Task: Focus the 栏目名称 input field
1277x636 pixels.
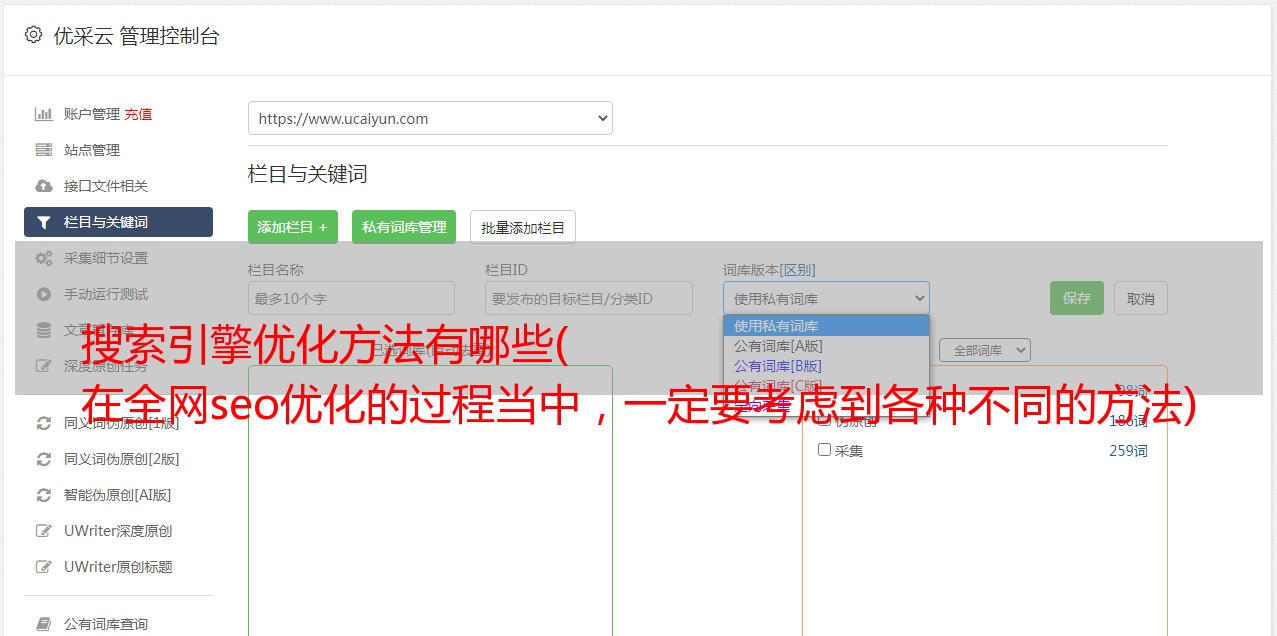Action: click(x=351, y=298)
